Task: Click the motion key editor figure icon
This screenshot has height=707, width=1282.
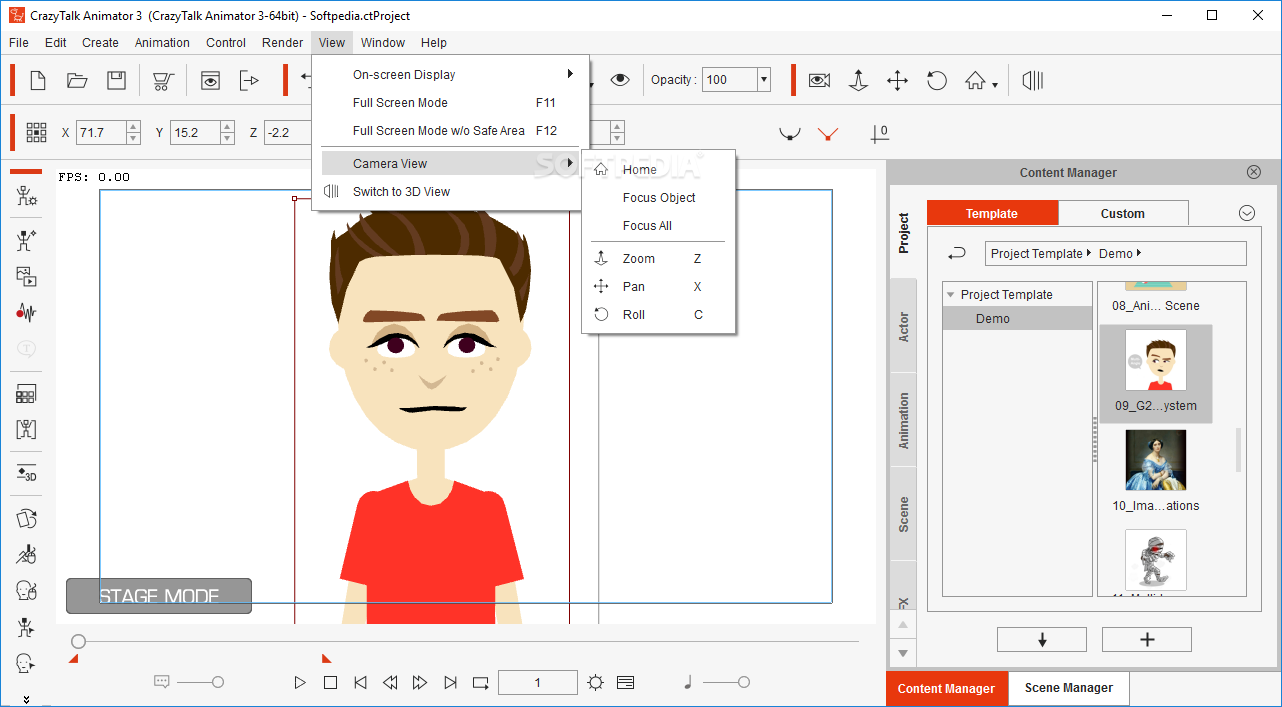Action: point(27,627)
